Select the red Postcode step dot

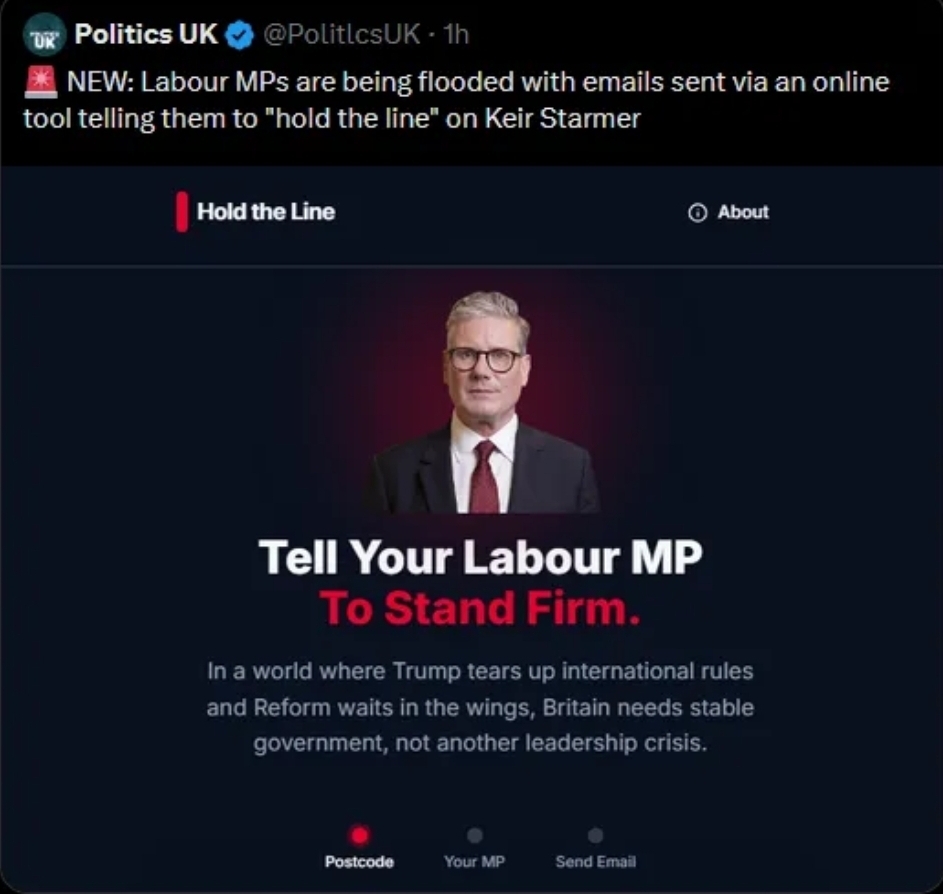pos(360,836)
